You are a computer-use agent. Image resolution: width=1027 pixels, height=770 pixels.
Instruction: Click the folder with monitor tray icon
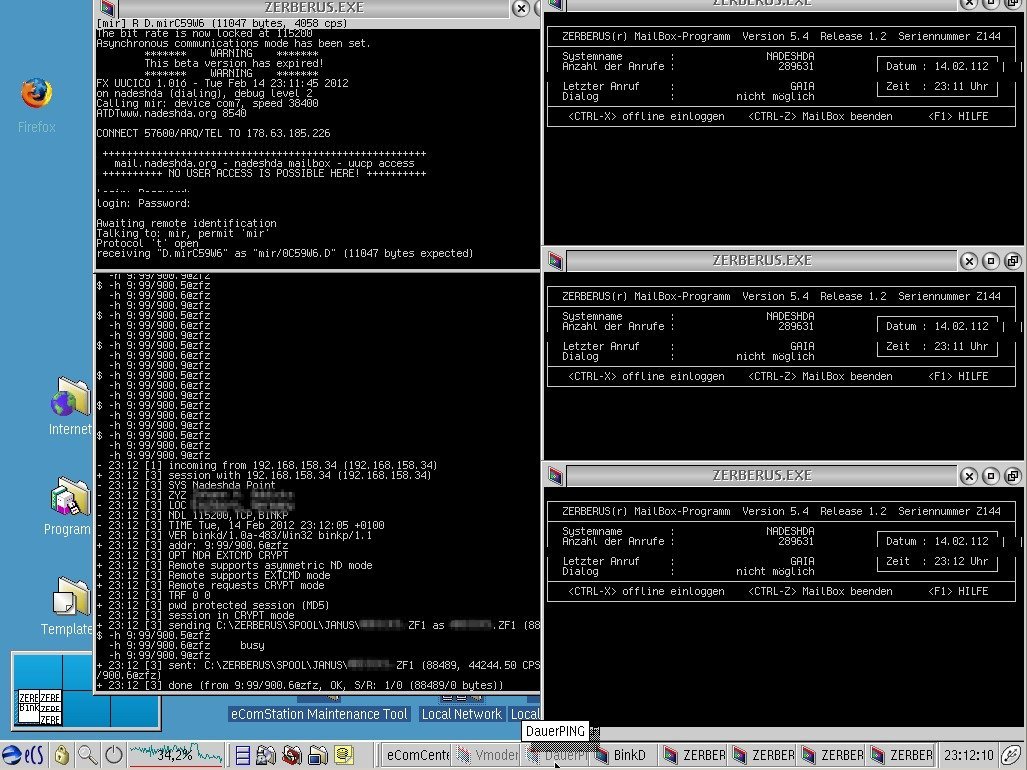(318, 755)
